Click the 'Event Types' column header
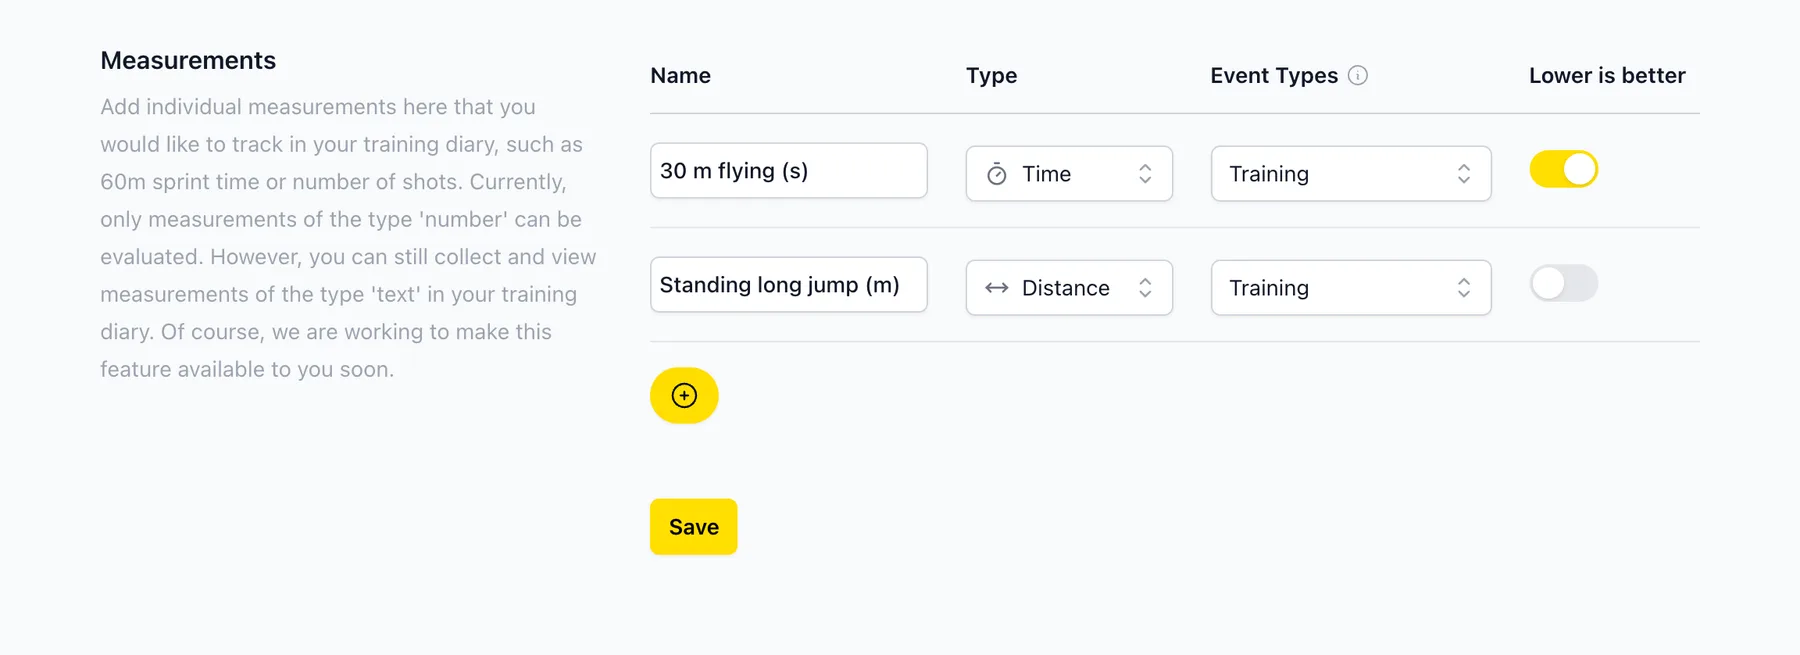The width and height of the screenshot is (1800, 655). click(x=1273, y=76)
